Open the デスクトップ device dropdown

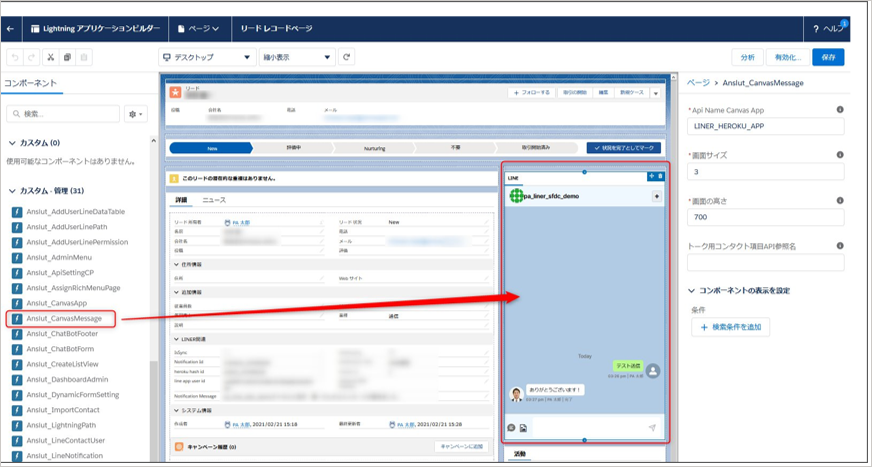(x=206, y=57)
